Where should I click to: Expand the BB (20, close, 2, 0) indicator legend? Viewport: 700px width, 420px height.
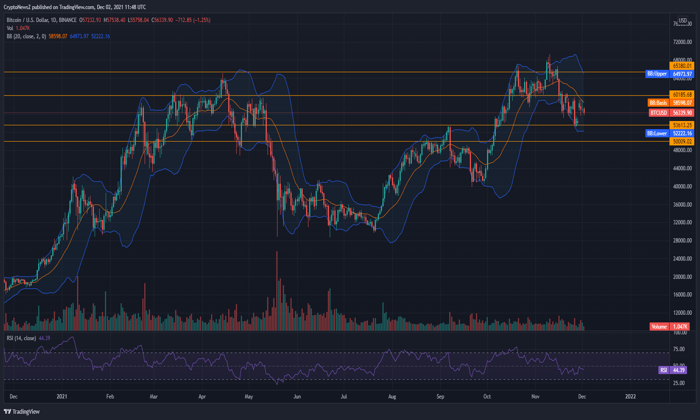26,36
